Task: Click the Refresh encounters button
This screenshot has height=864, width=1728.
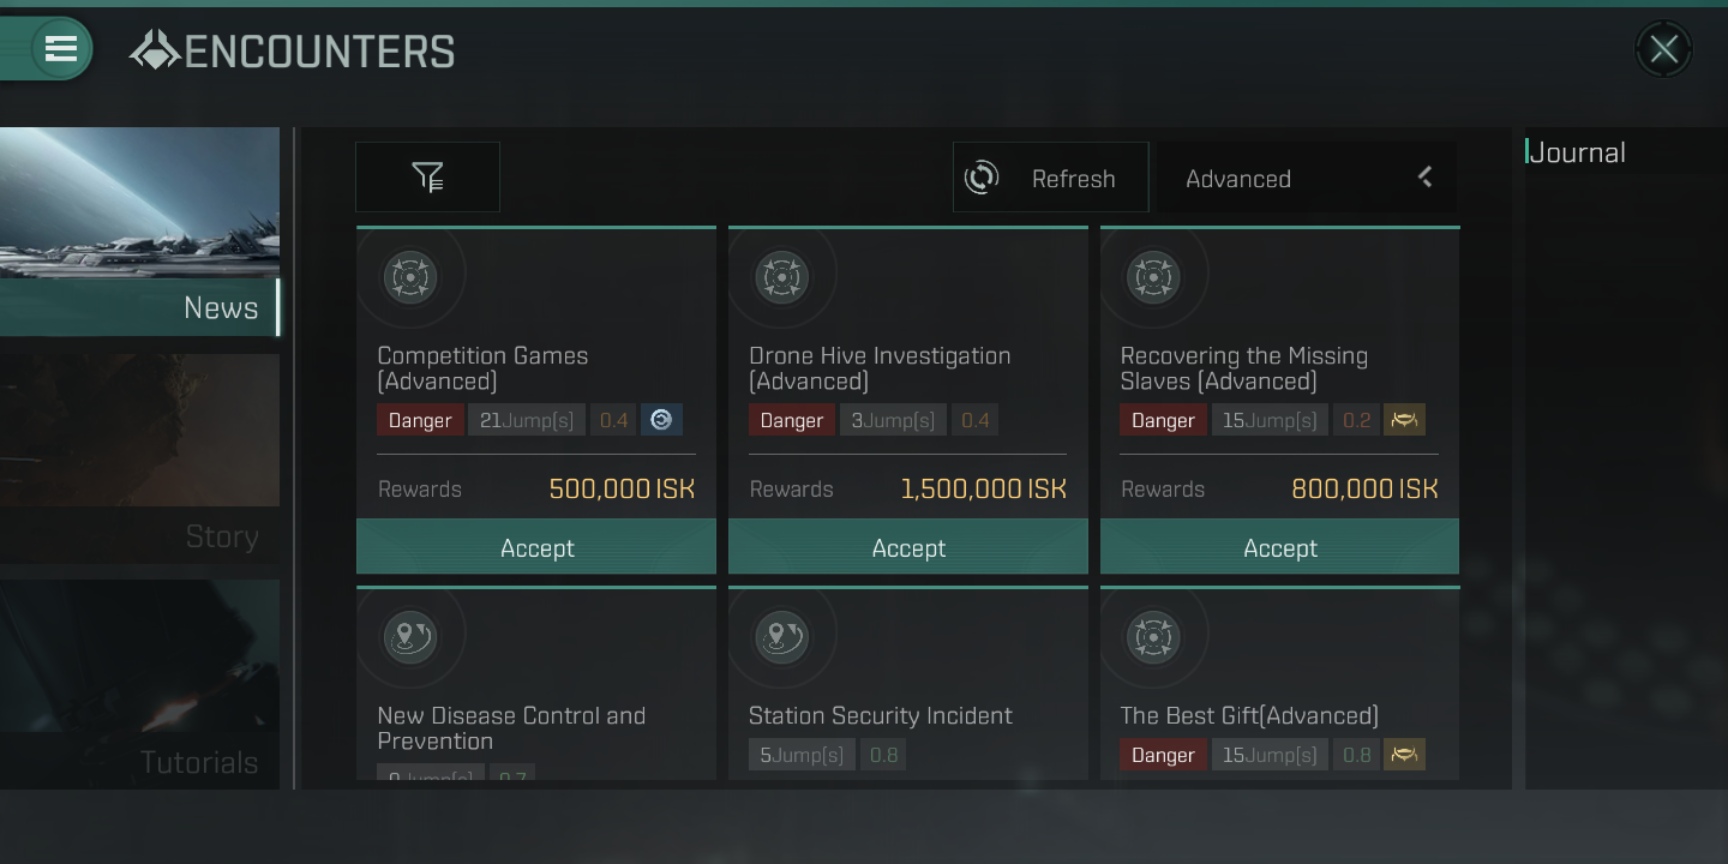Action: click(1050, 178)
